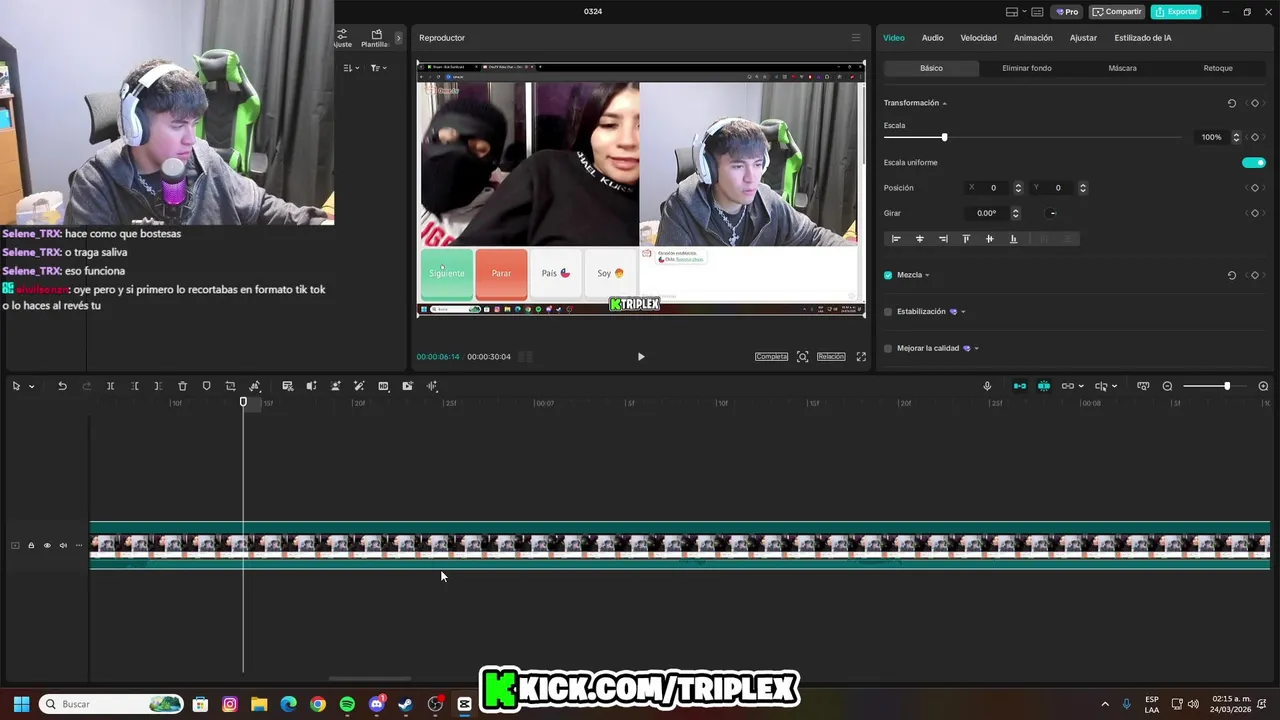Image resolution: width=1280 pixels, height=720 pixels.
Task: Enable Mejorar la calidad checkbox
Action: click(x=888, y=348)
